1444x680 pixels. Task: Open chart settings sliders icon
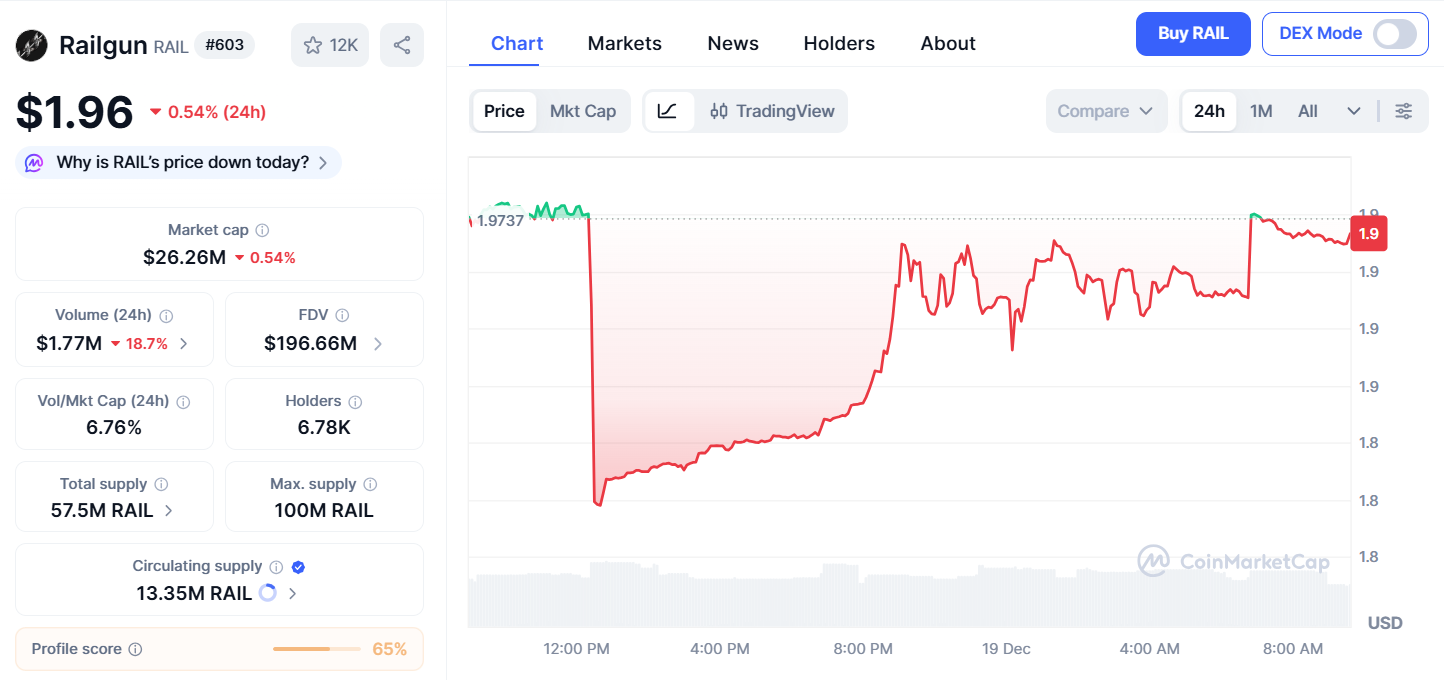(x=1404, y=111)
